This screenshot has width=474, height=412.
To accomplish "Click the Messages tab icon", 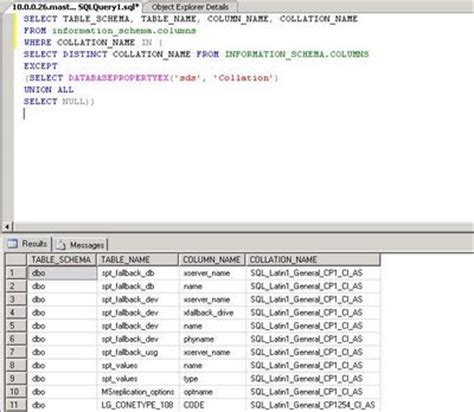I will point(61,245).
